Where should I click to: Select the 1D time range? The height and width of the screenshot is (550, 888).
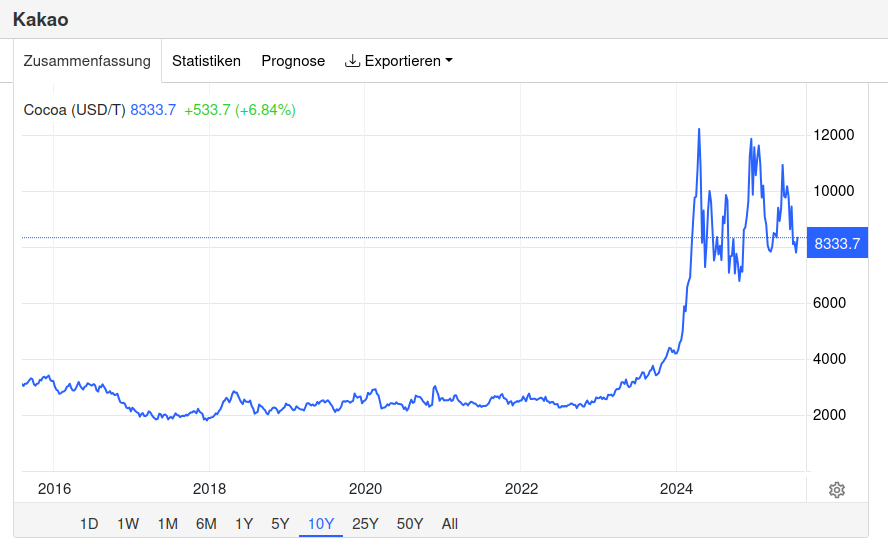89,524
